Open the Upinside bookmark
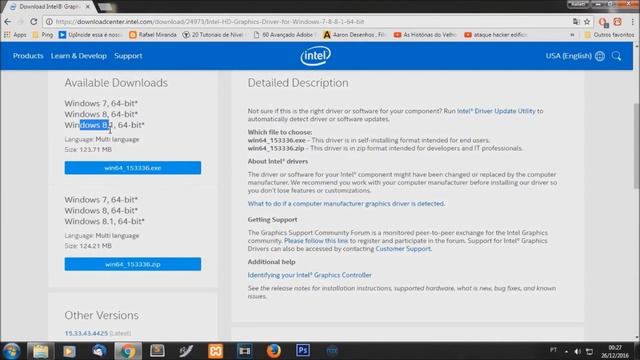The image size is (640, 360). [x=91, y=35]
